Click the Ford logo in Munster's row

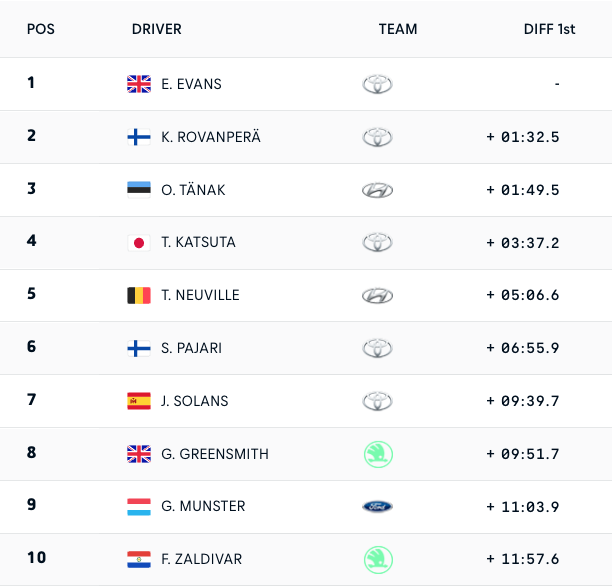377,507
